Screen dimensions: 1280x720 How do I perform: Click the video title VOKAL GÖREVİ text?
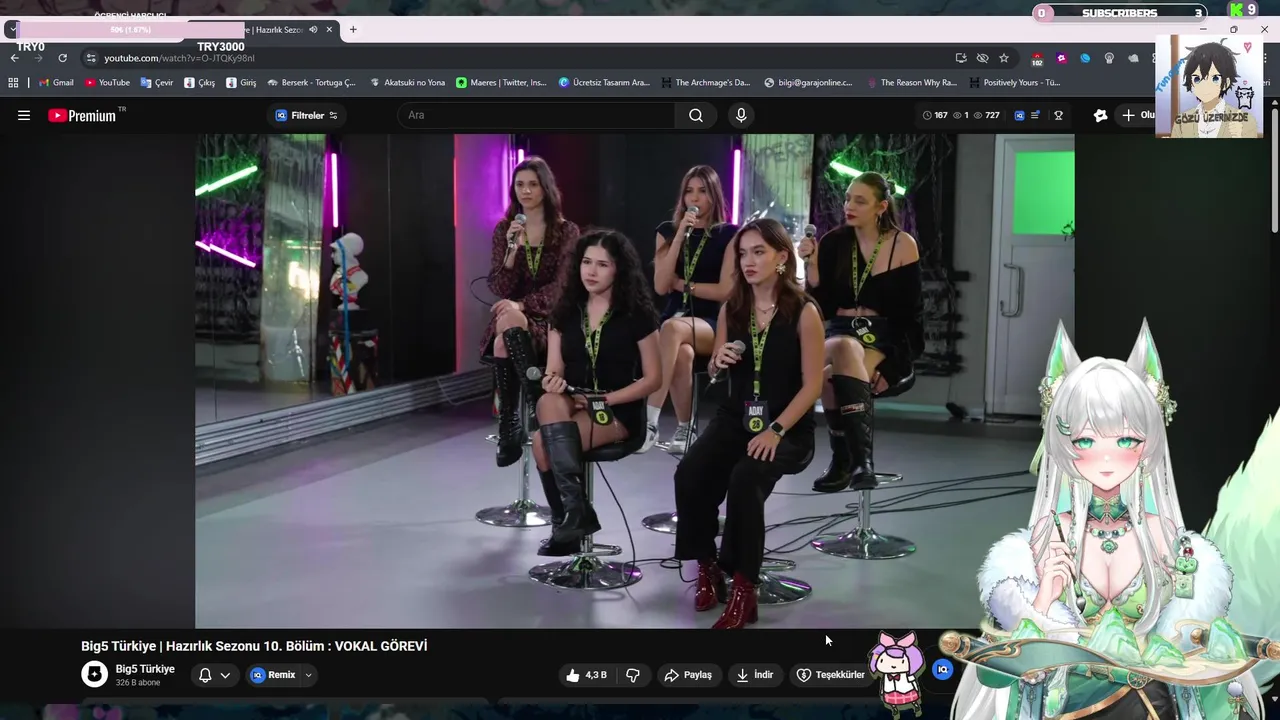tap(381, 646)
